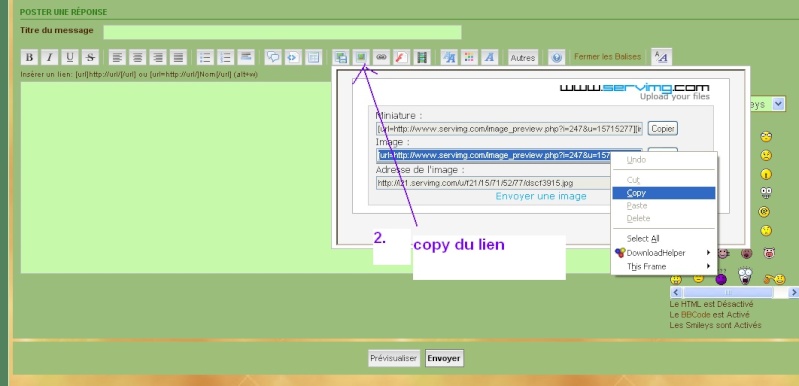Choose Copy in the context menu

click(663, 193)
